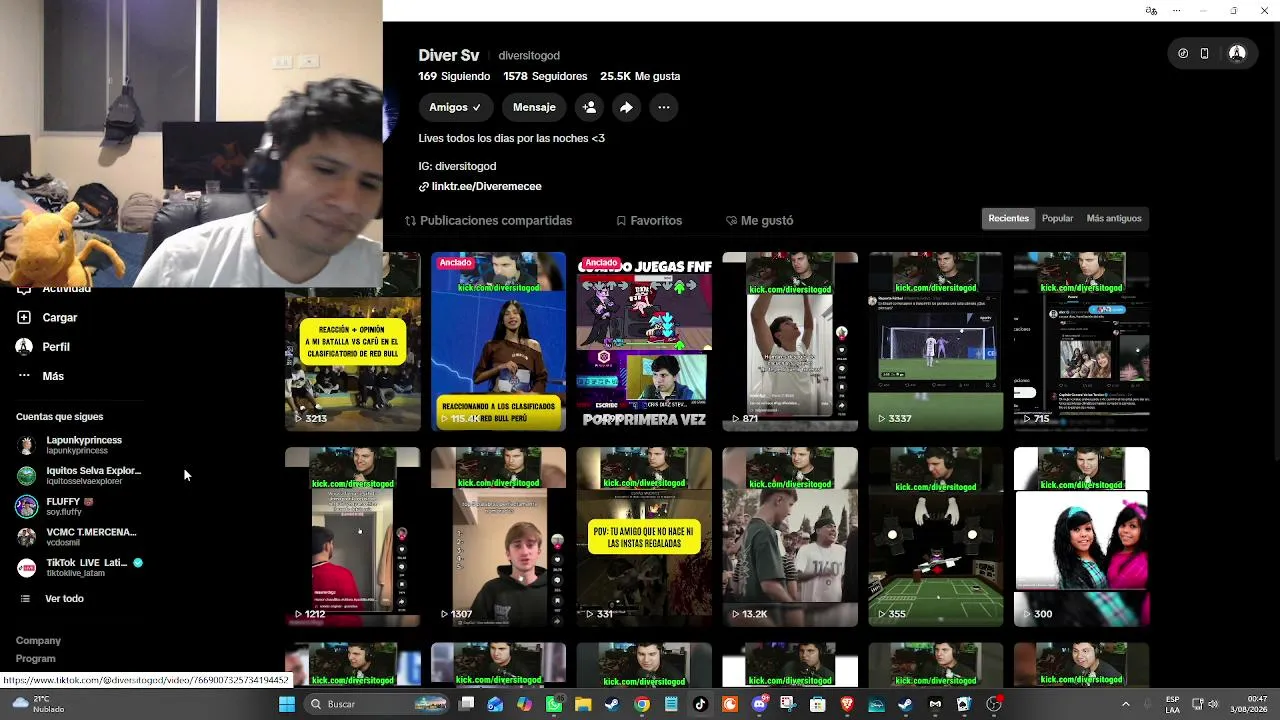Open the FLUFFY account avatar
The width and height of the screenshot is (1280, 720).
[x=26, y=506]
